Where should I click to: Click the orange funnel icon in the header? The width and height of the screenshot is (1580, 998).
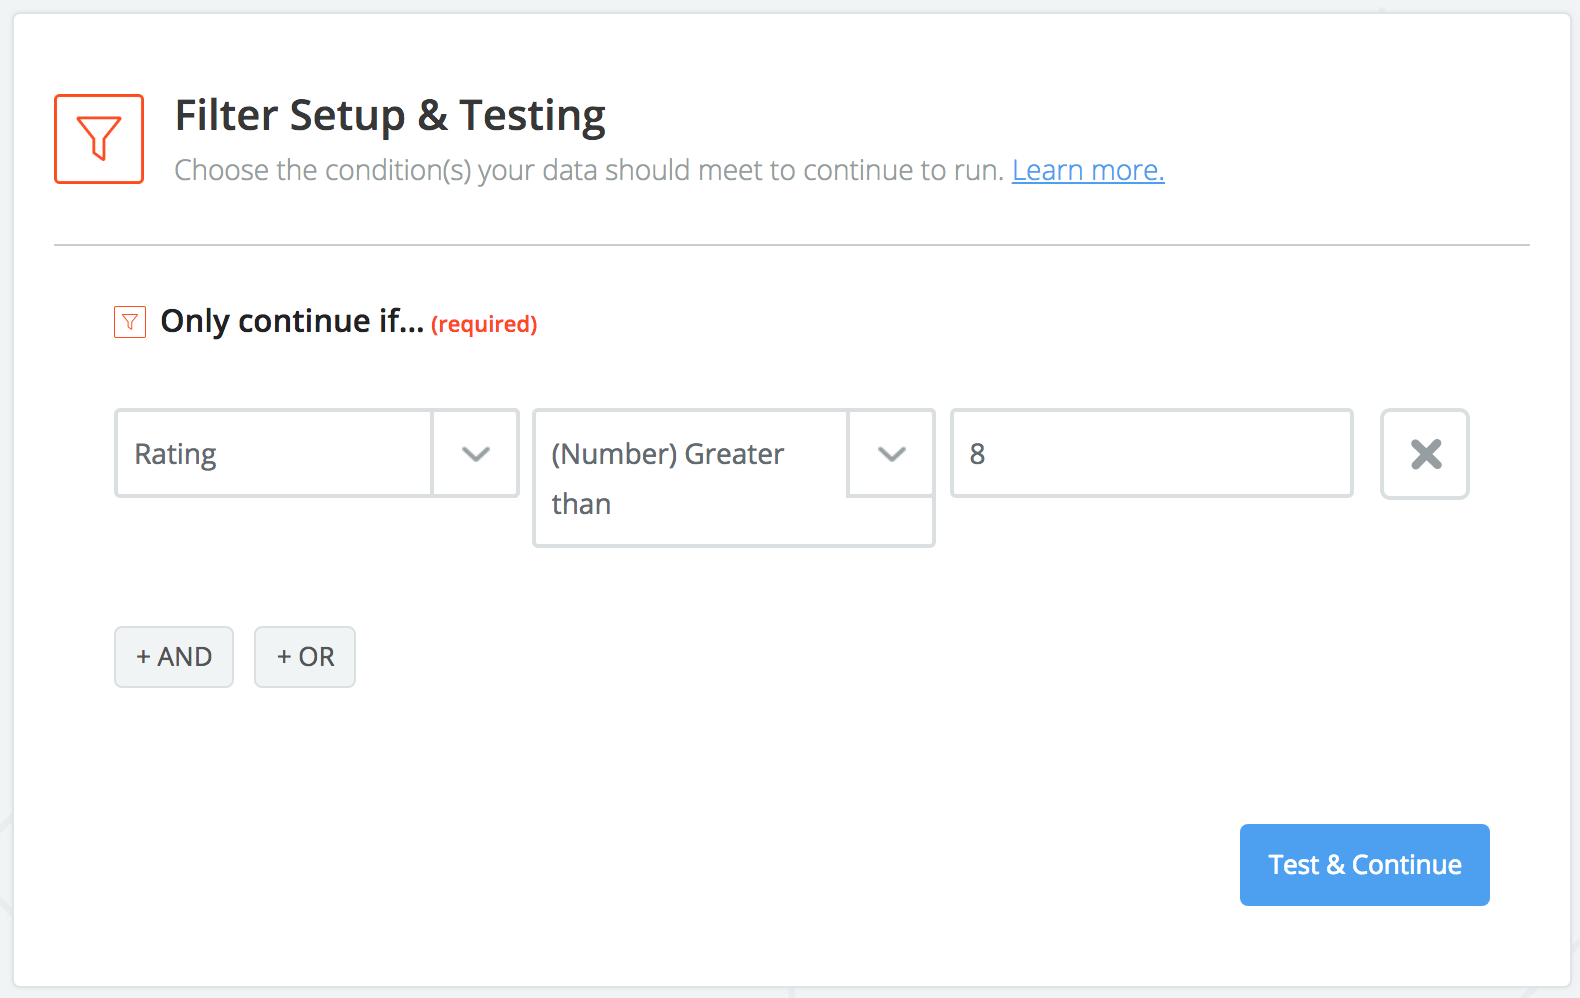98,139
